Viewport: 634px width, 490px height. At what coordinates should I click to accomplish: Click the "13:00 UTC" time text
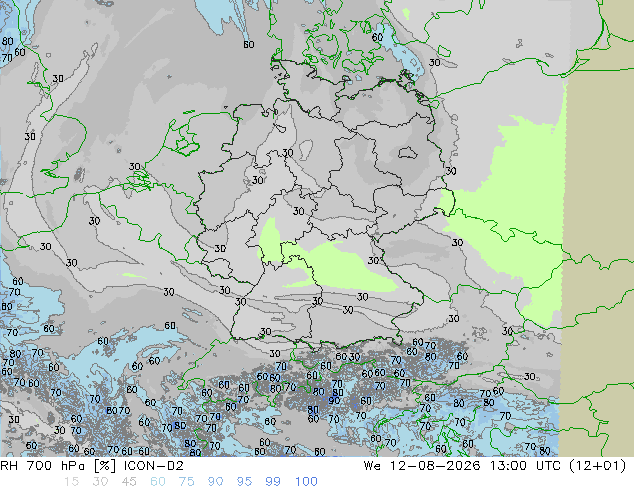[x=526, y=466]
